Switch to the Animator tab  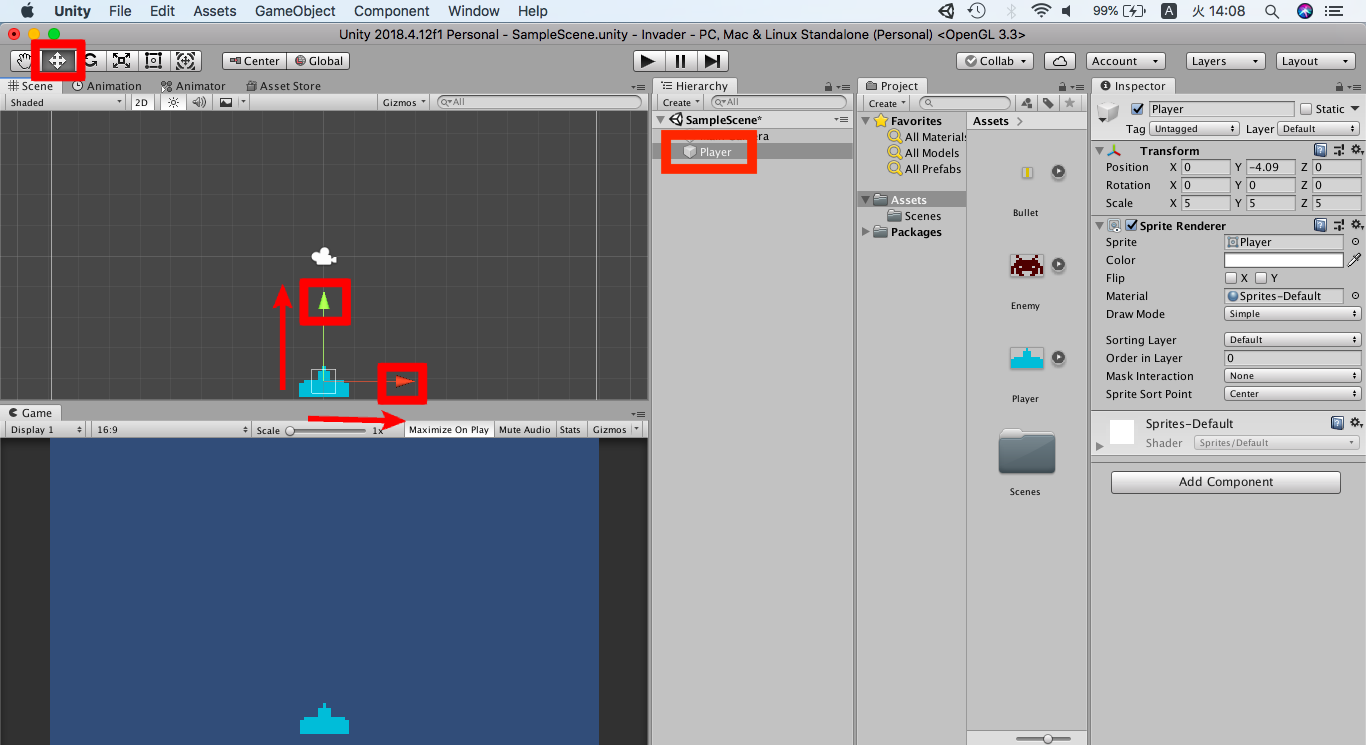[193, 86]
